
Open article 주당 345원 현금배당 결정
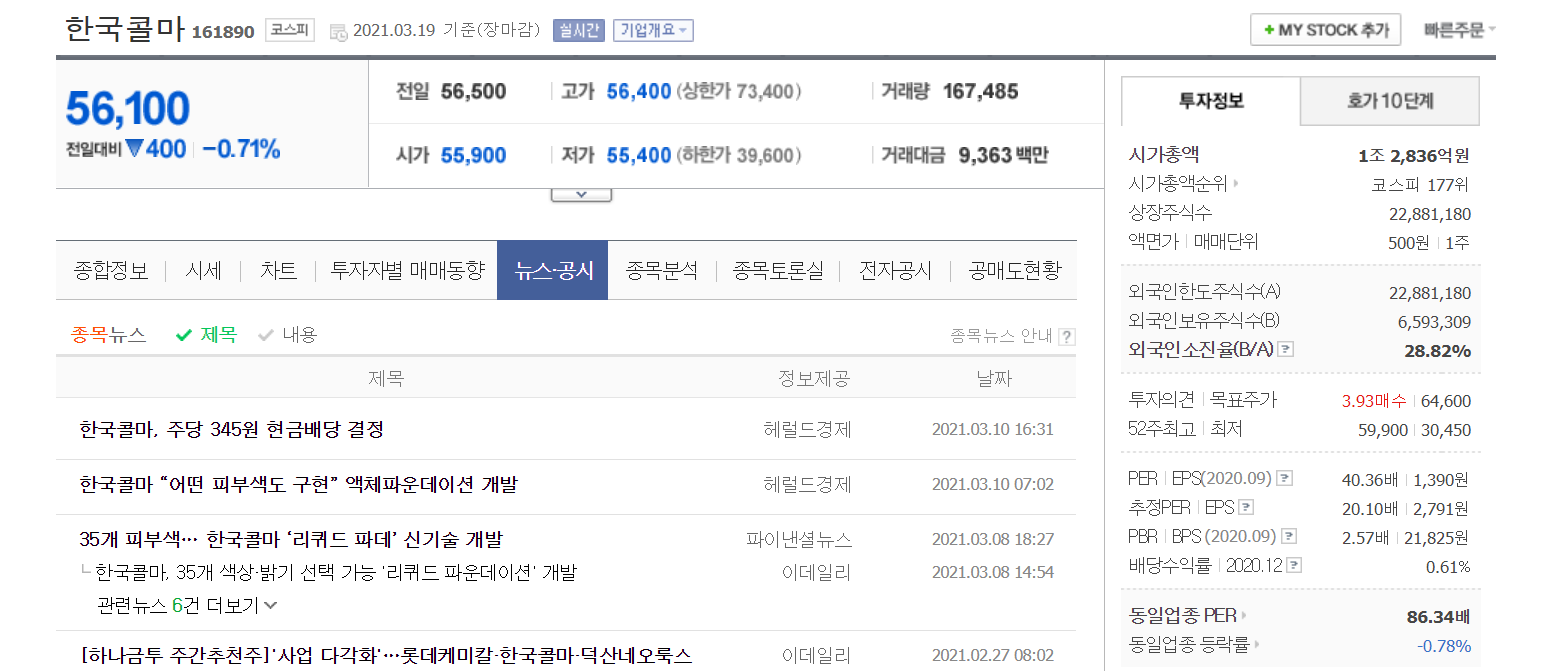tap(231, 429)
